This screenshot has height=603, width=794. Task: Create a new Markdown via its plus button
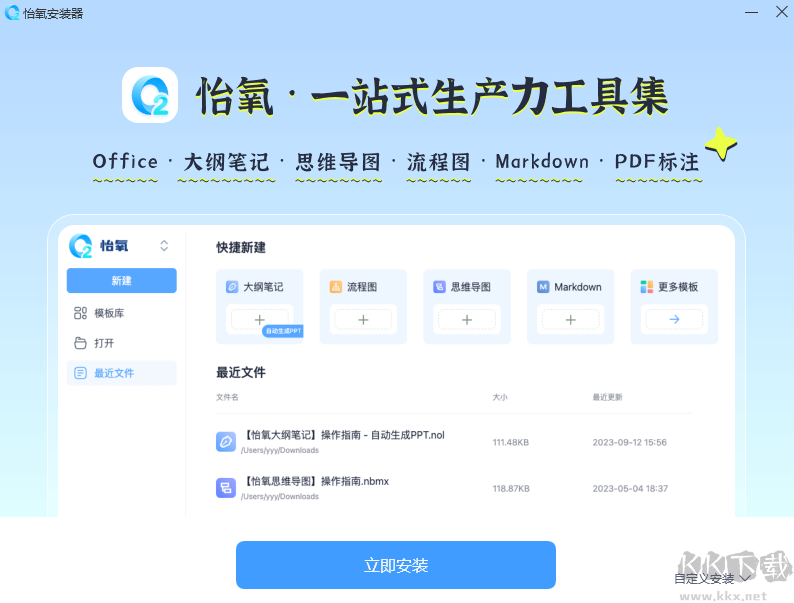click(571, 319)
